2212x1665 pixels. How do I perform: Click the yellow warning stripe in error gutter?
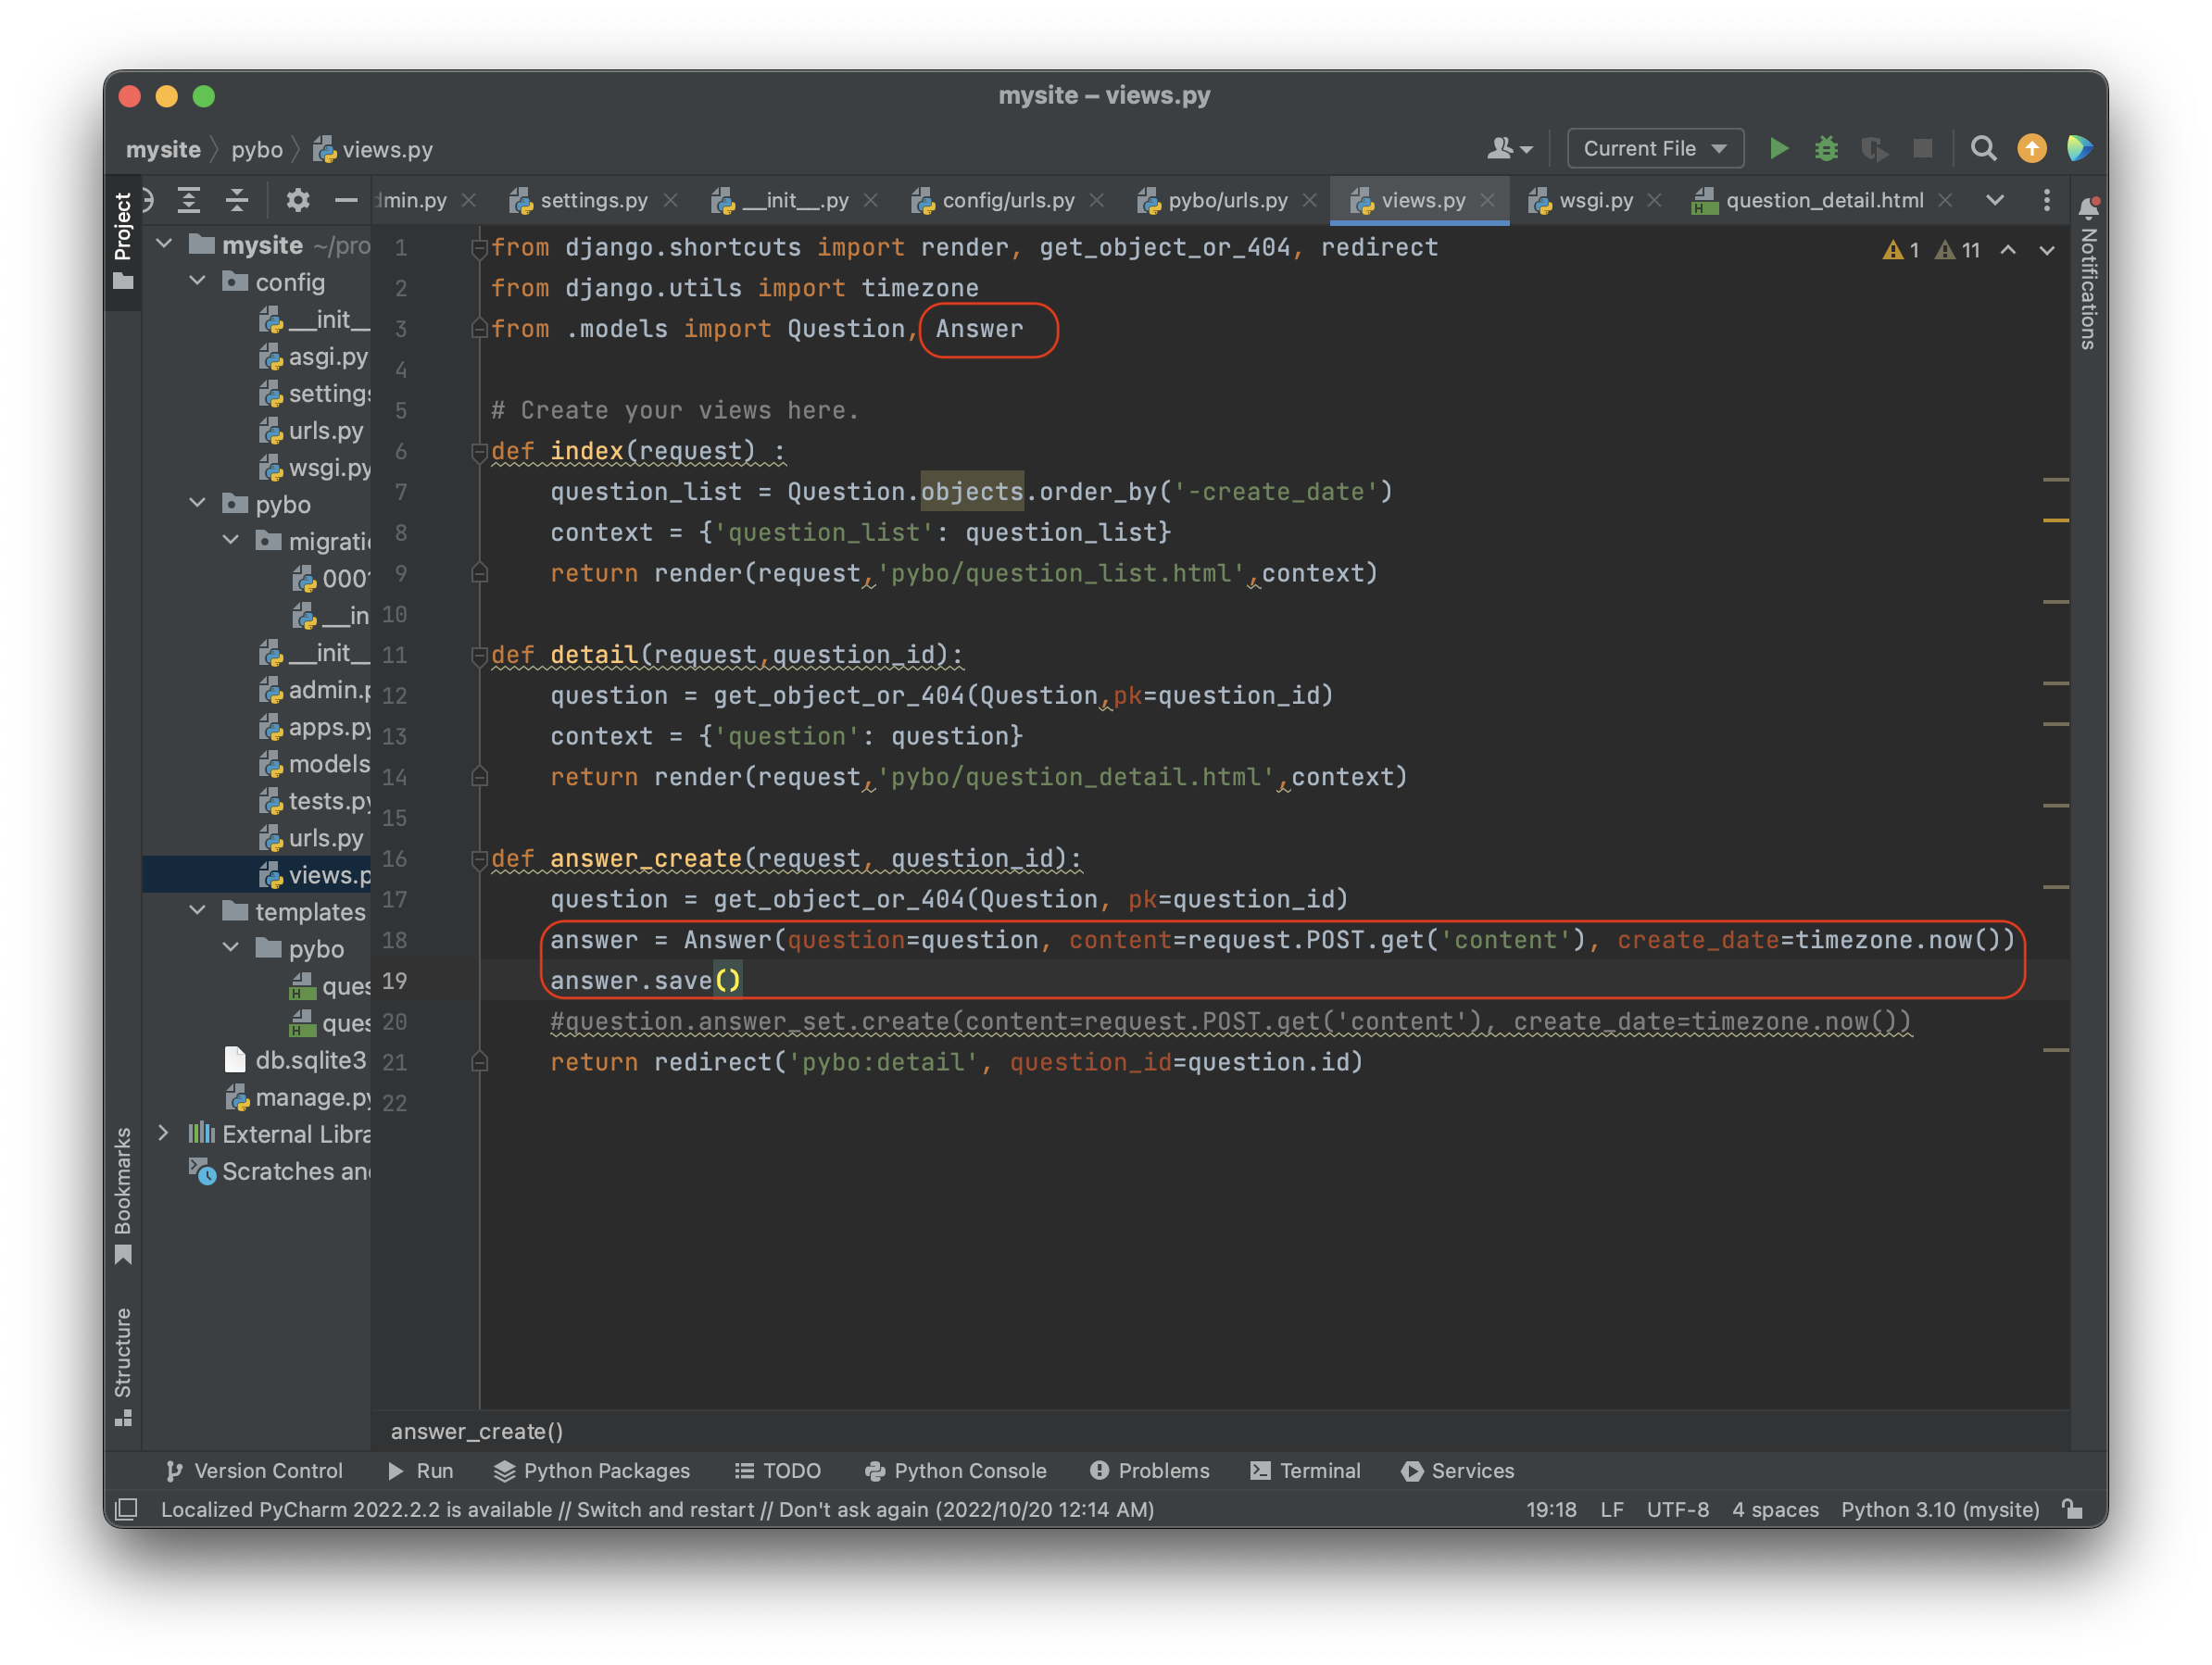pos(2055,520)
